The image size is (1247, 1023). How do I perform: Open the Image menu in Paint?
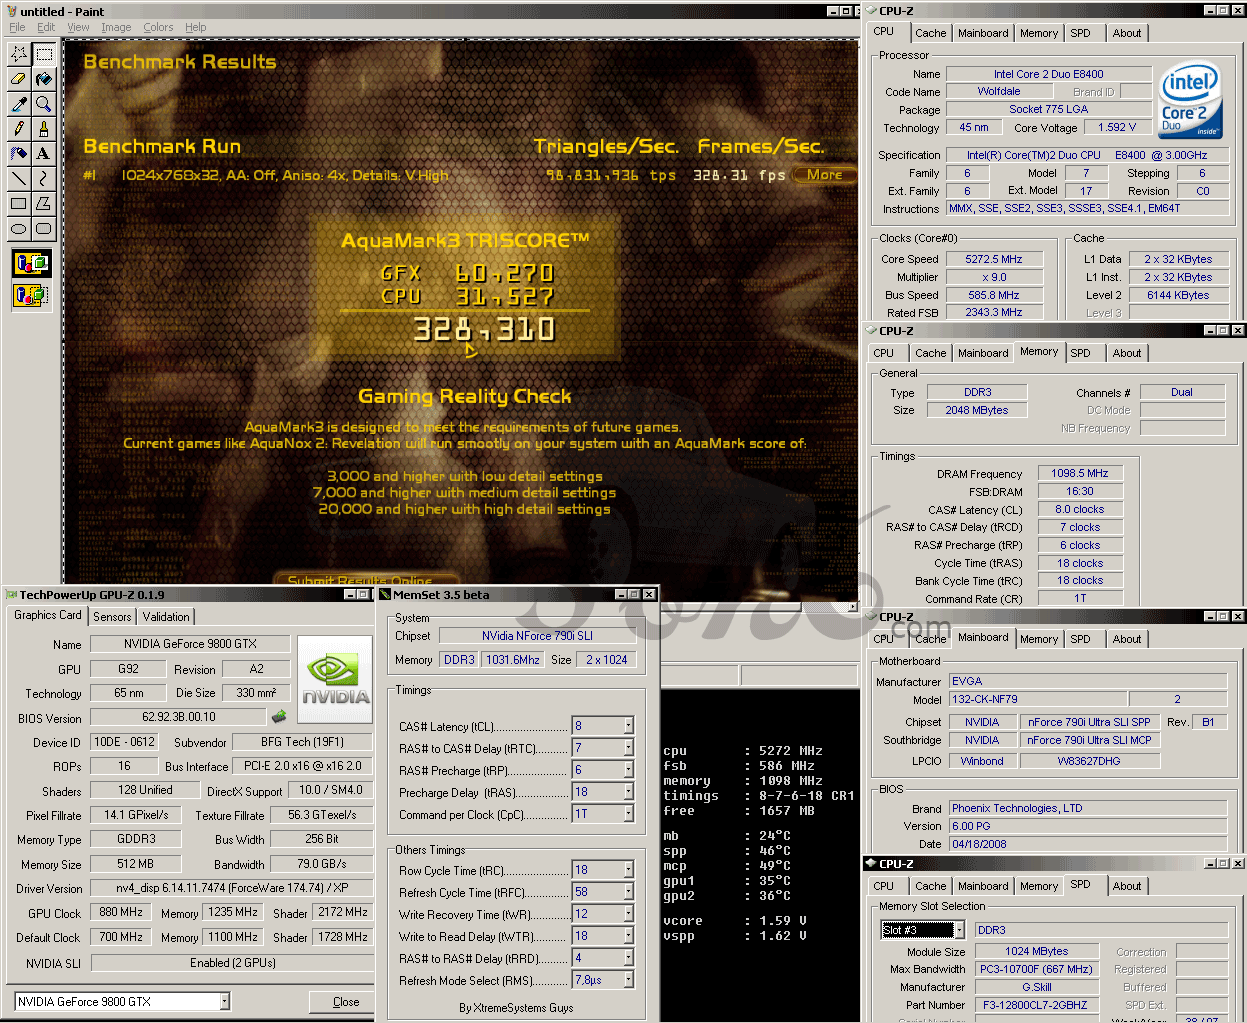pyautogui.click(x=116, y=27)
